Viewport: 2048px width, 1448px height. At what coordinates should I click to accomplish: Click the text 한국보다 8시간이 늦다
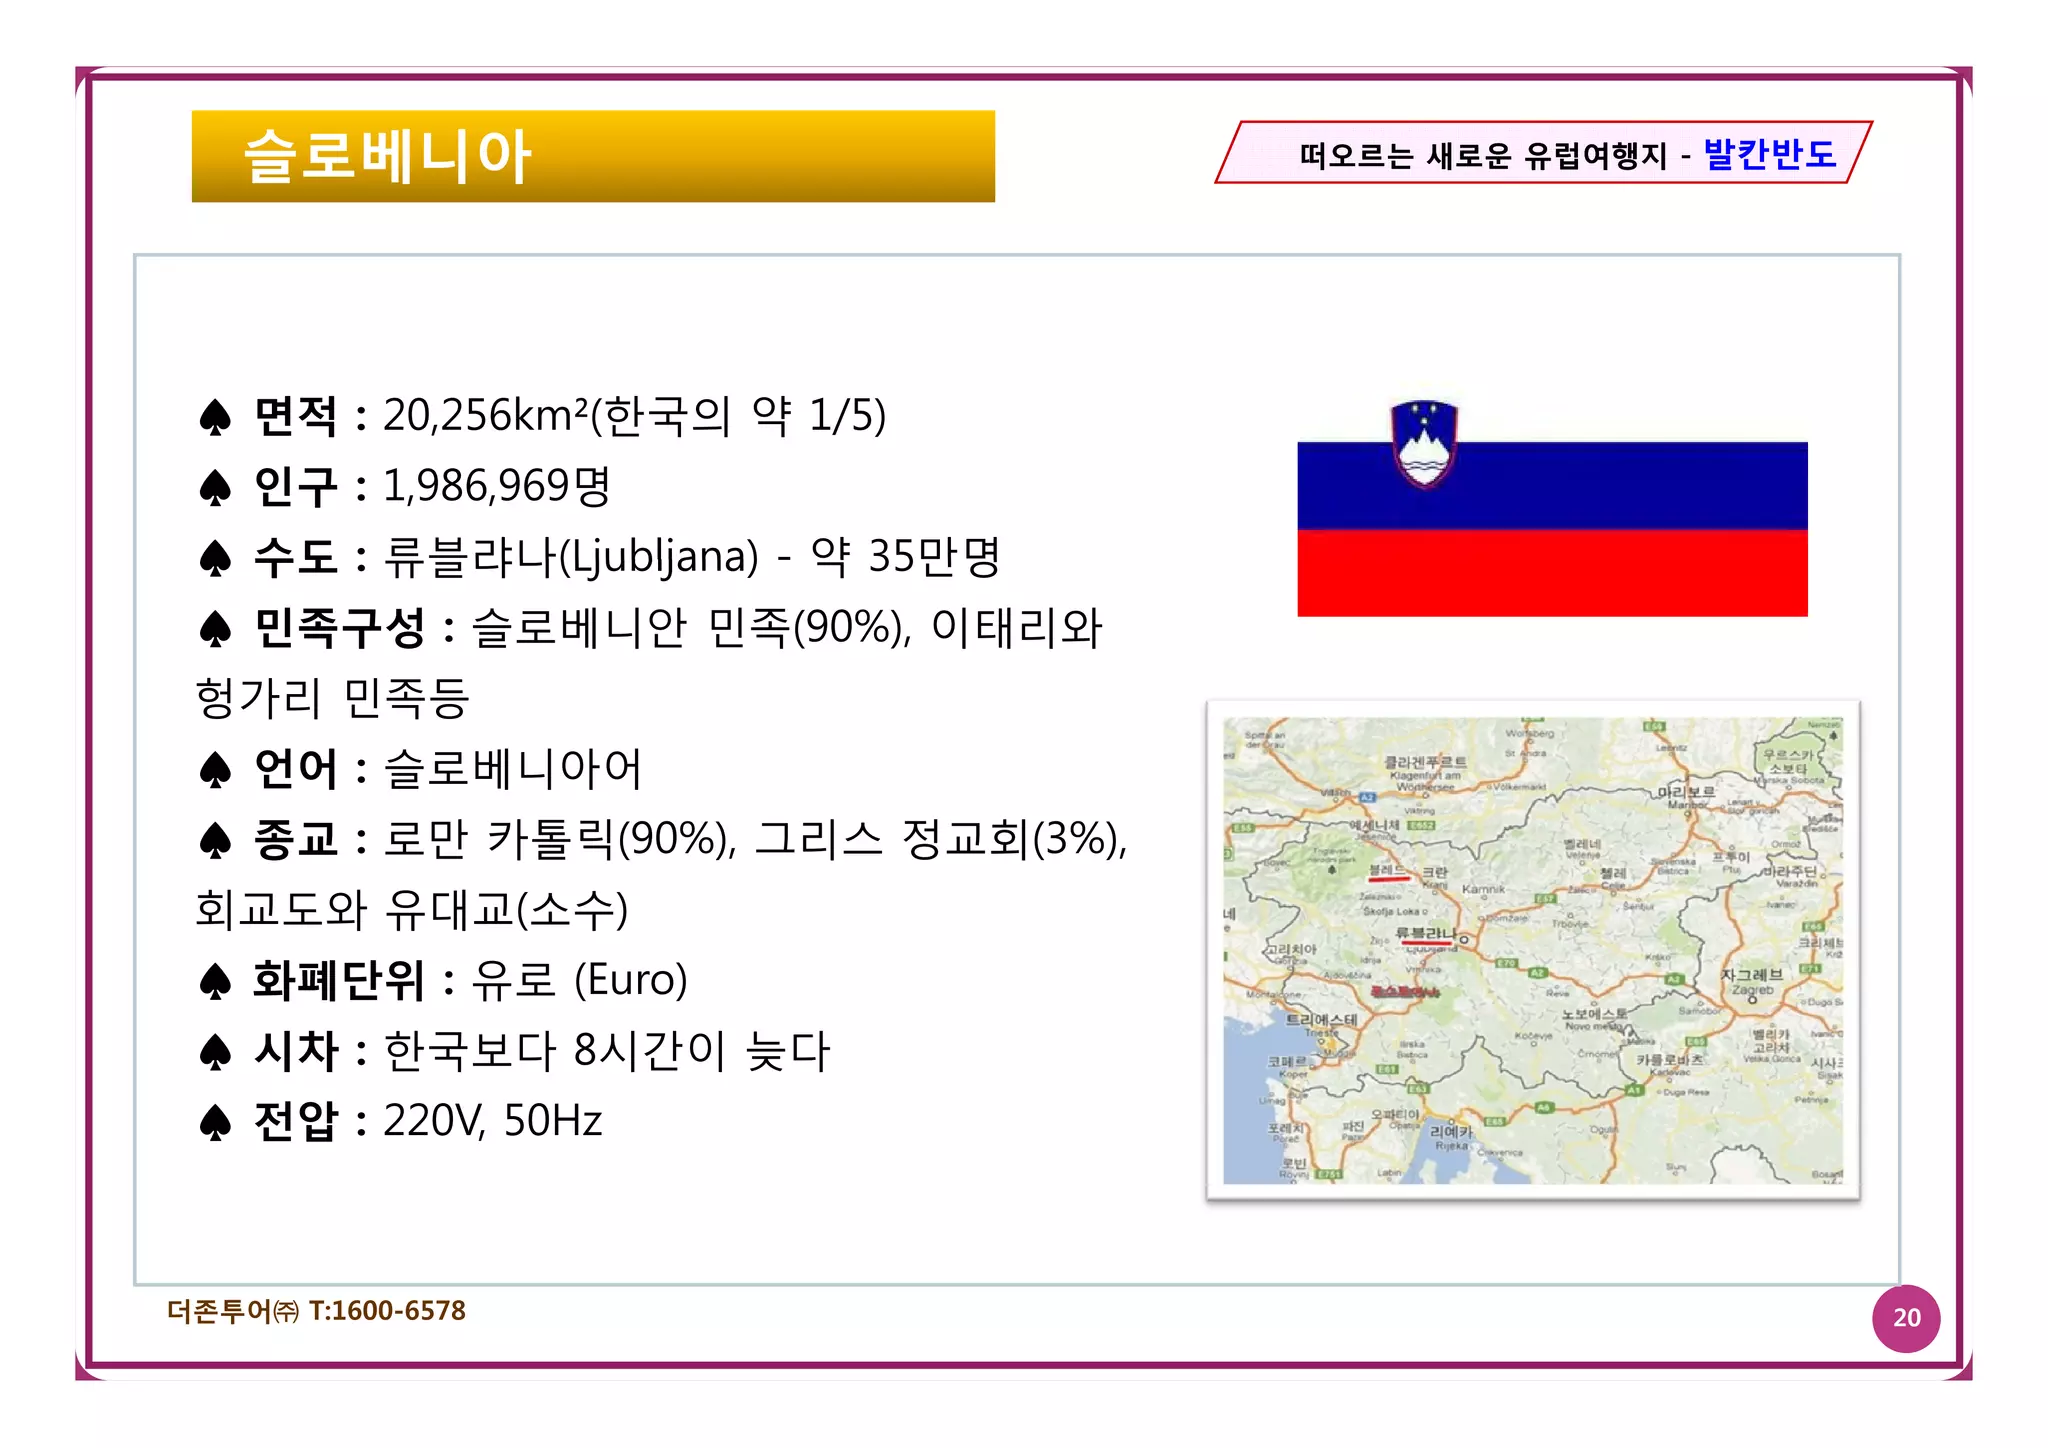coord(607,1051)
